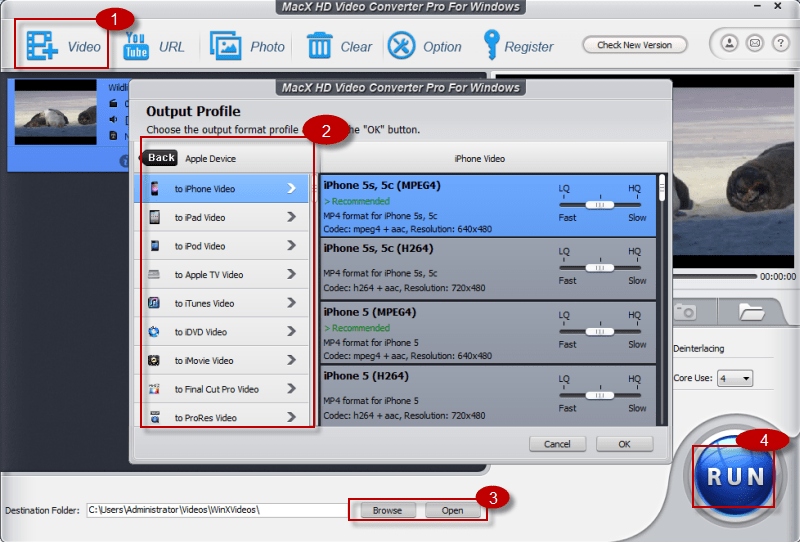Select to Apple TV Video category
The image size is (800, 542).
point(221,275)
